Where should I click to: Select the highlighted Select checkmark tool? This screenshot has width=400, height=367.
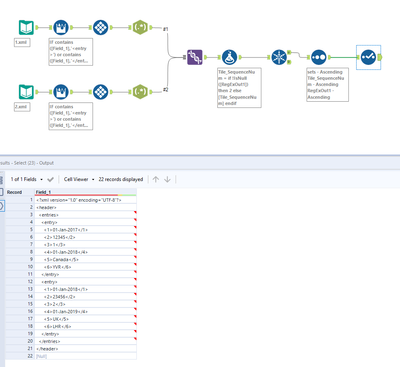[368, 57]
